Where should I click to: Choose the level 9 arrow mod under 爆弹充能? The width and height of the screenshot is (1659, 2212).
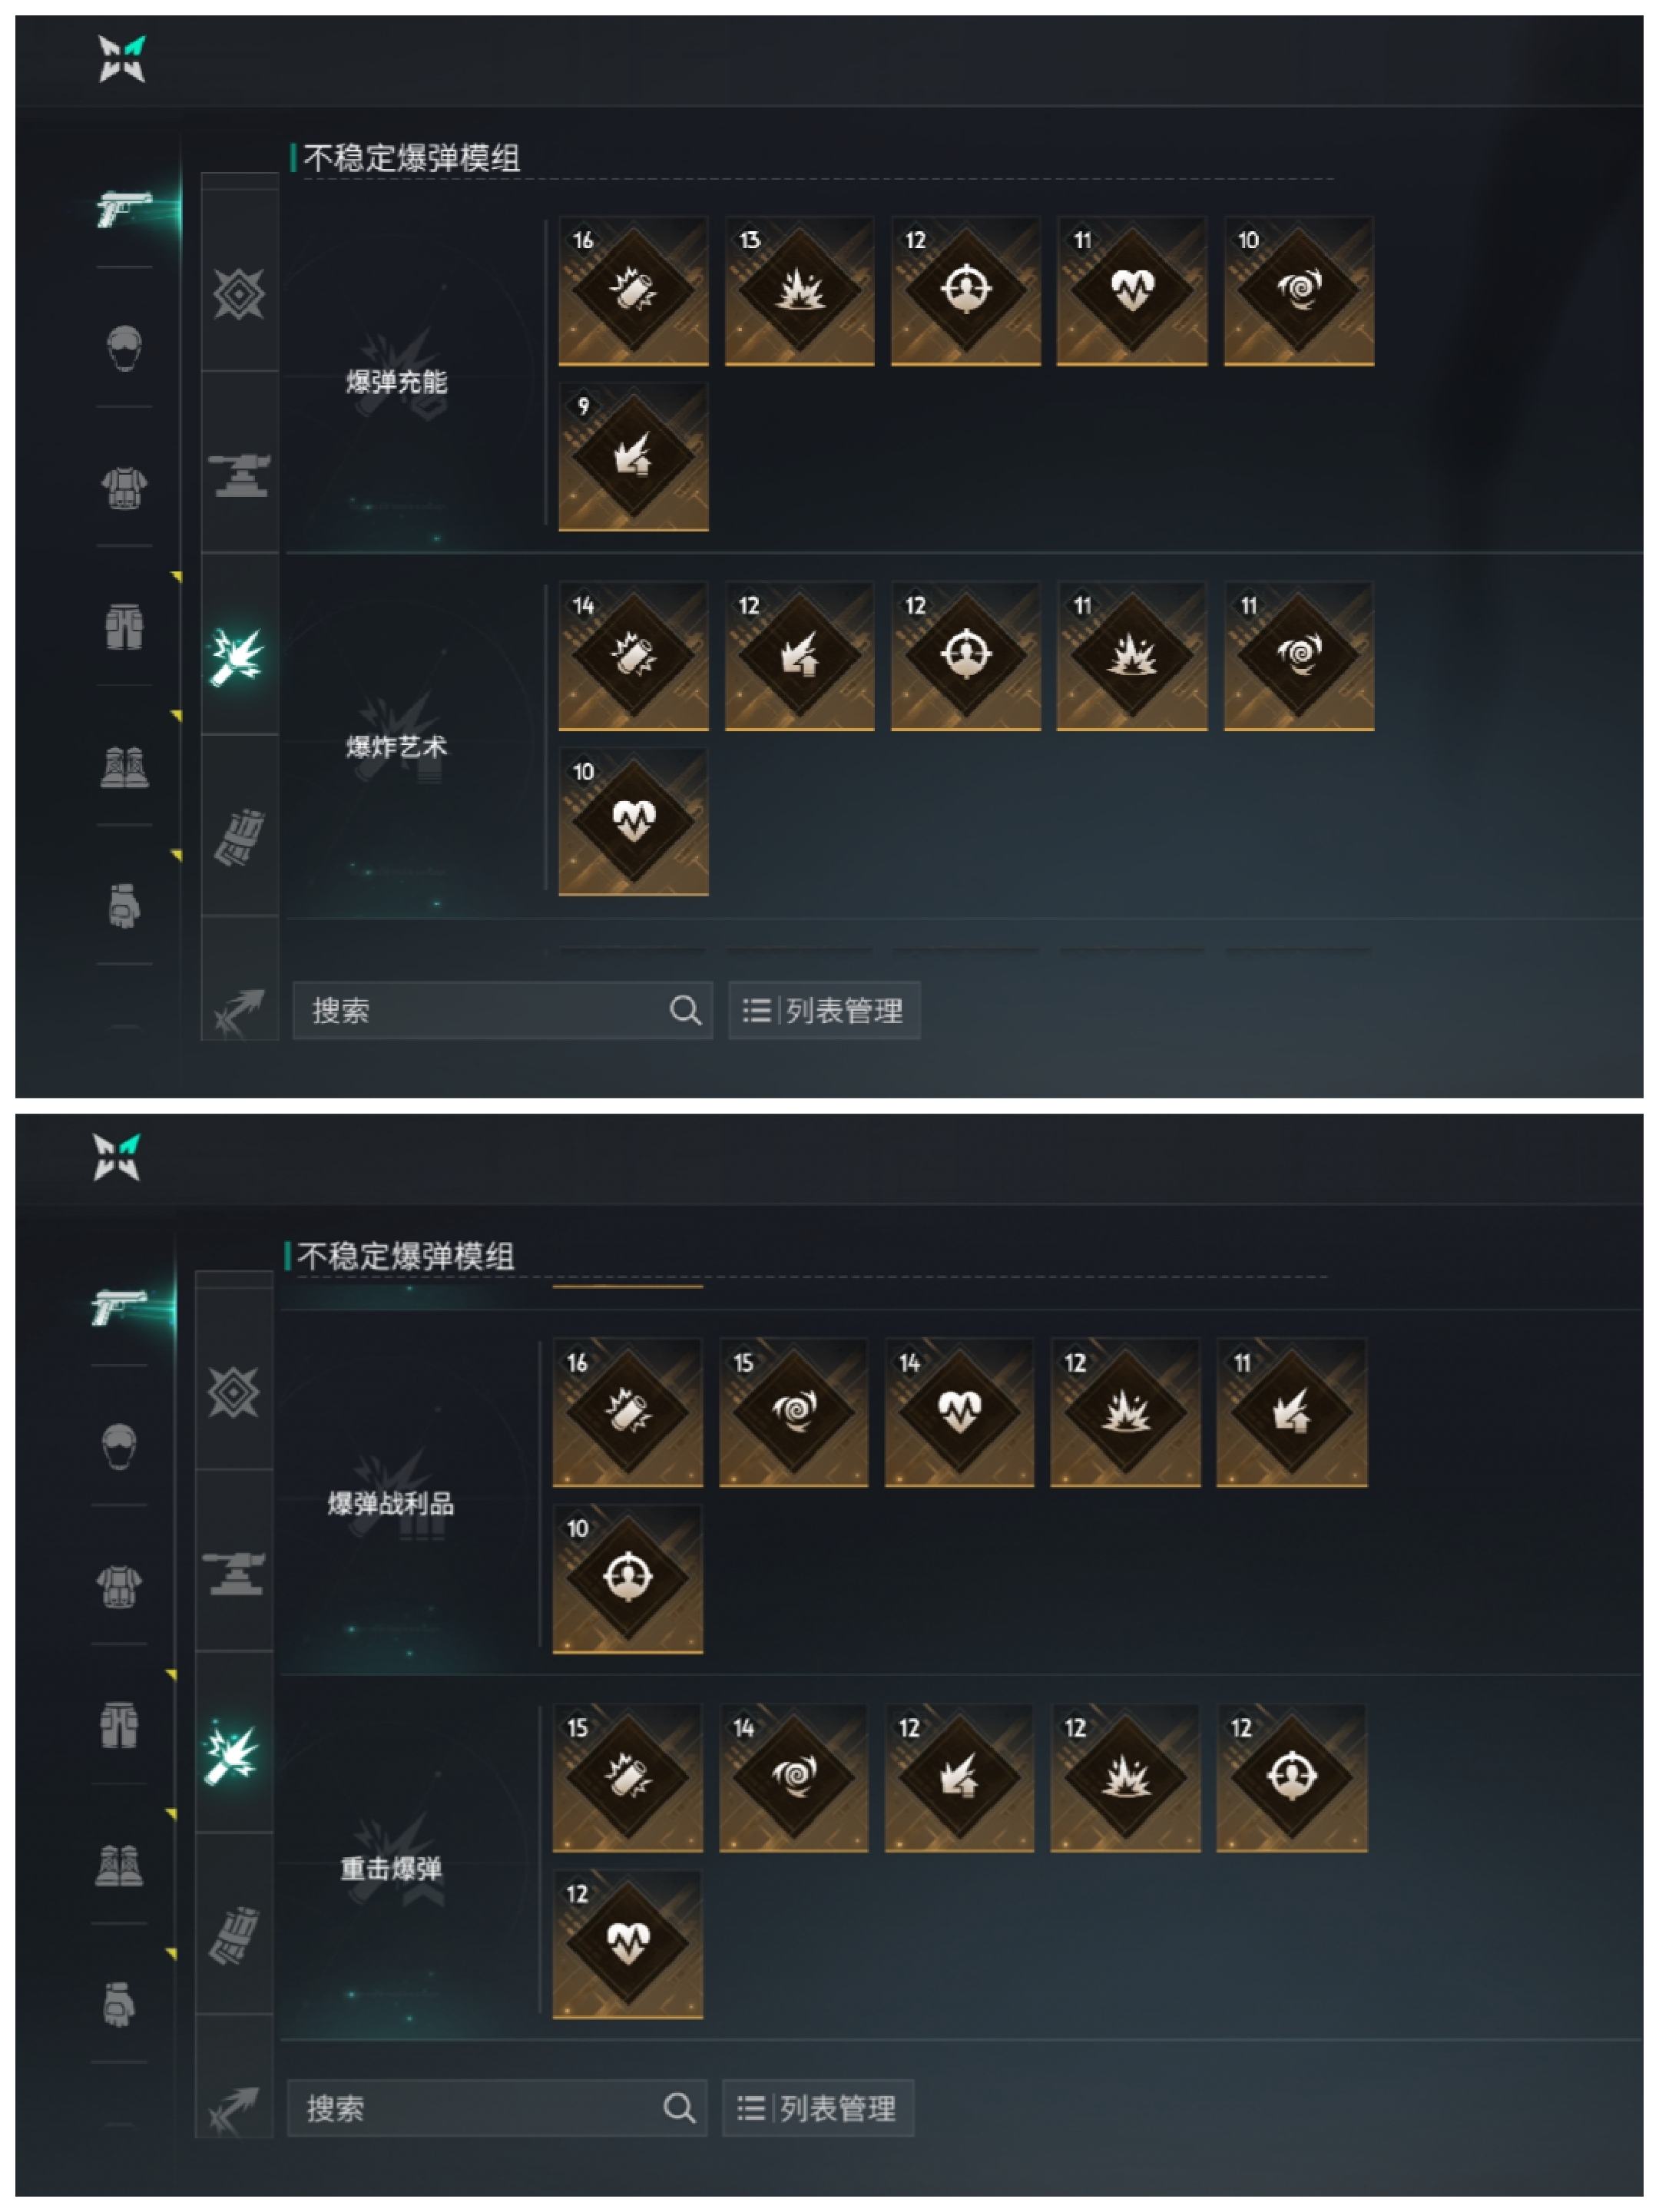633,456
